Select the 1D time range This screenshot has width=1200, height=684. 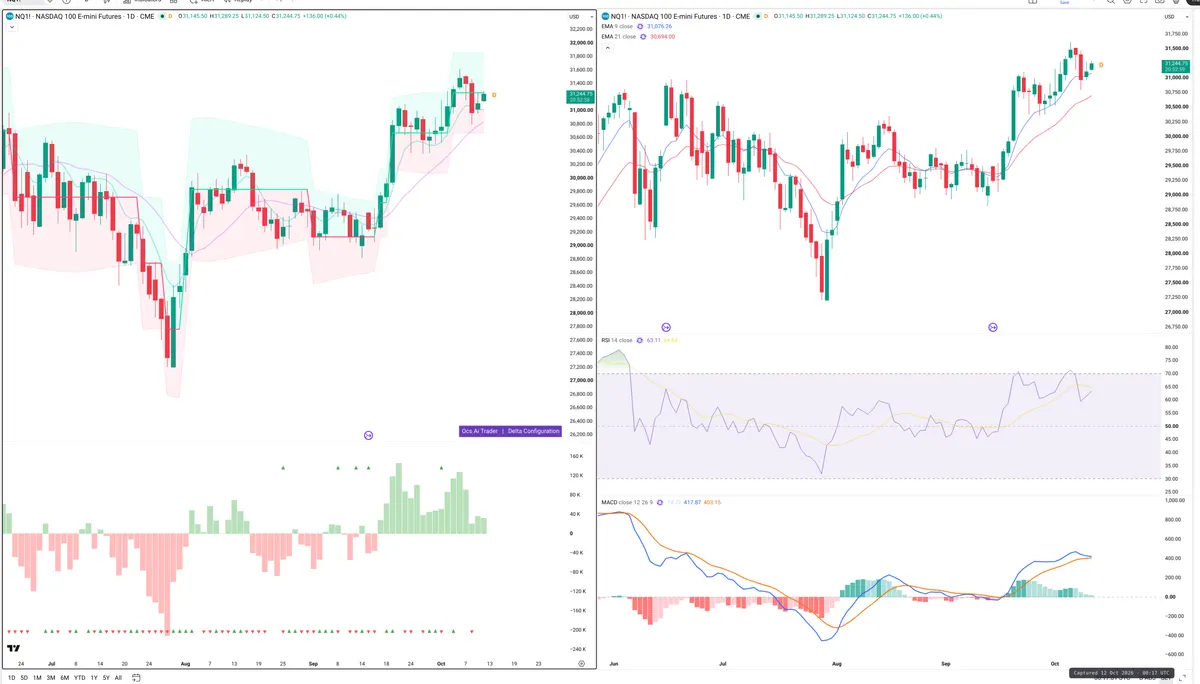point(12,677)
